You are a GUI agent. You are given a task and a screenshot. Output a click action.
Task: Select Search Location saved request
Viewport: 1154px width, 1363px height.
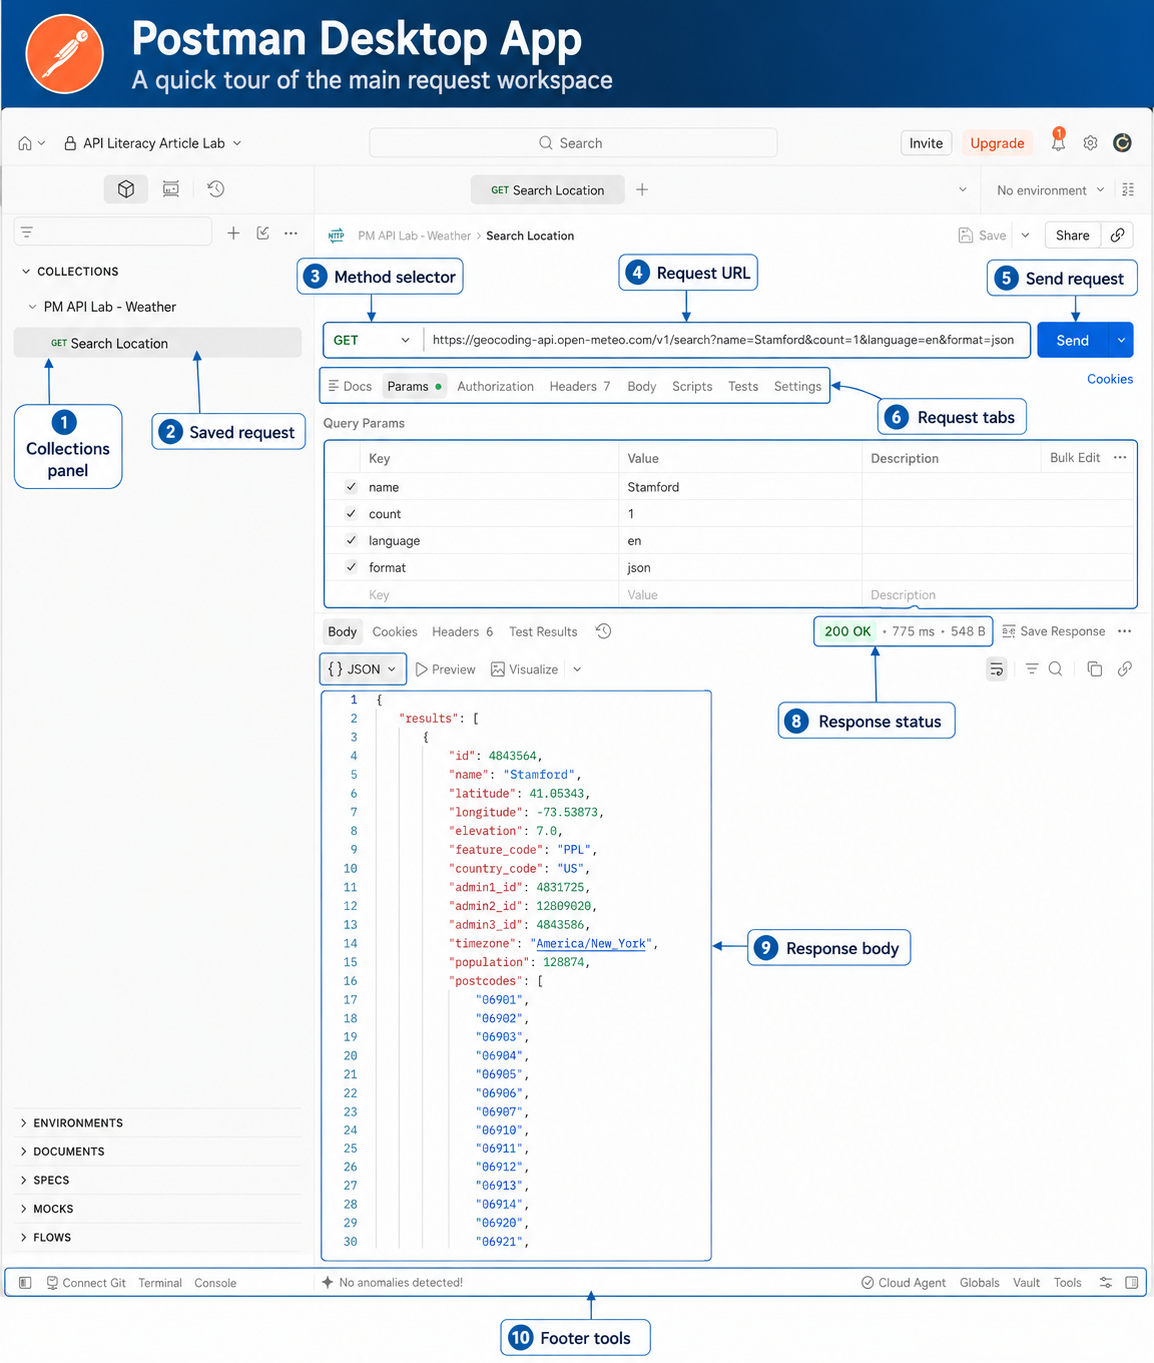158,343
